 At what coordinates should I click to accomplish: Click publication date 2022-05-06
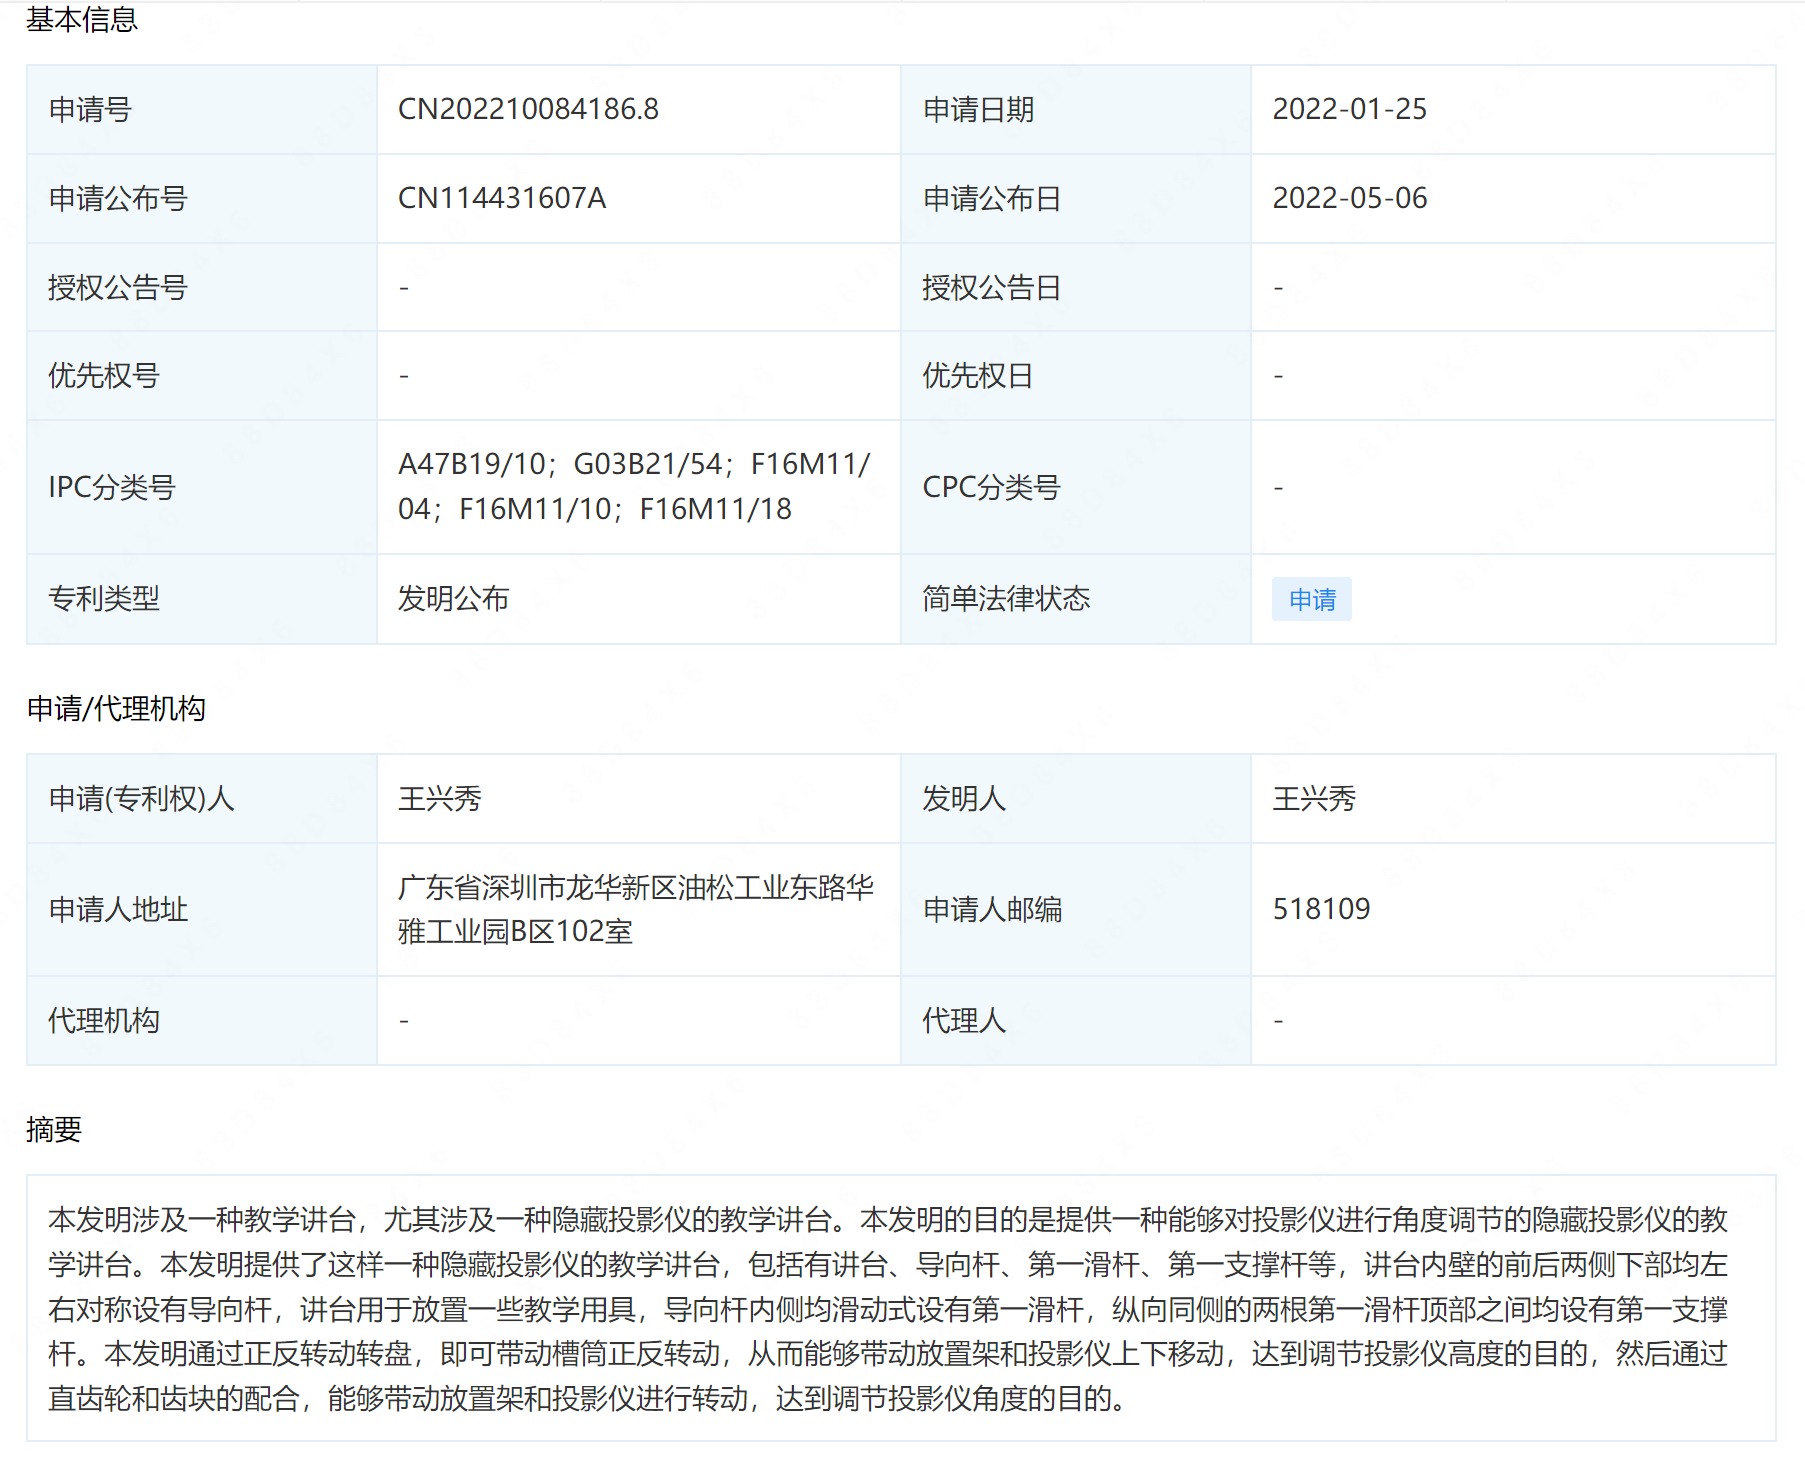[1349, 198]
